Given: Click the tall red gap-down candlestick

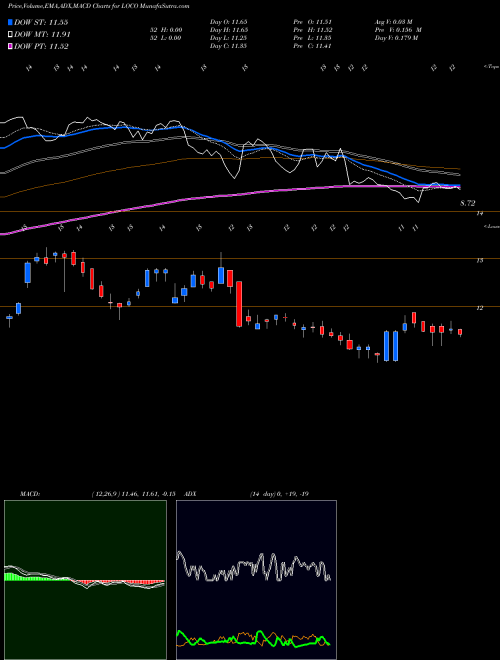Looking at the screenshot, I should pos(239,304).
